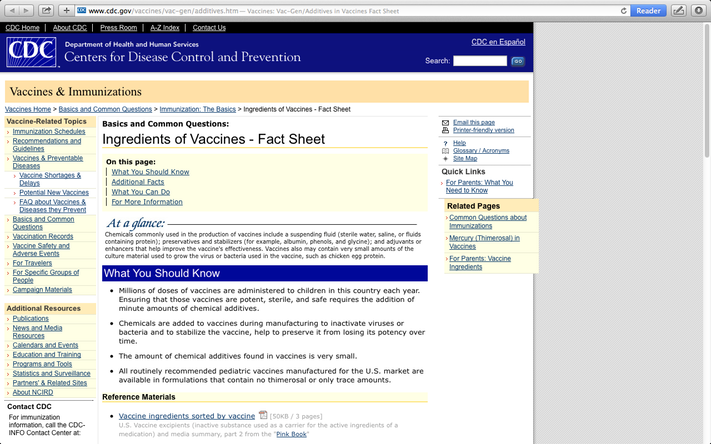Click the question mark Help icon
The height and width of the screenshot is (444, 711).
445,143
